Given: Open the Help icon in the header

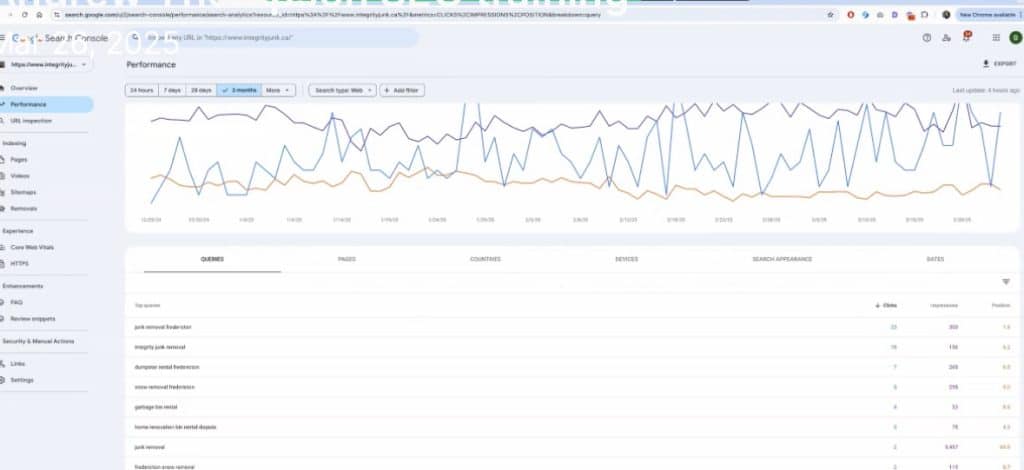Looking at the screenshot, I should [x=927, y=38].
